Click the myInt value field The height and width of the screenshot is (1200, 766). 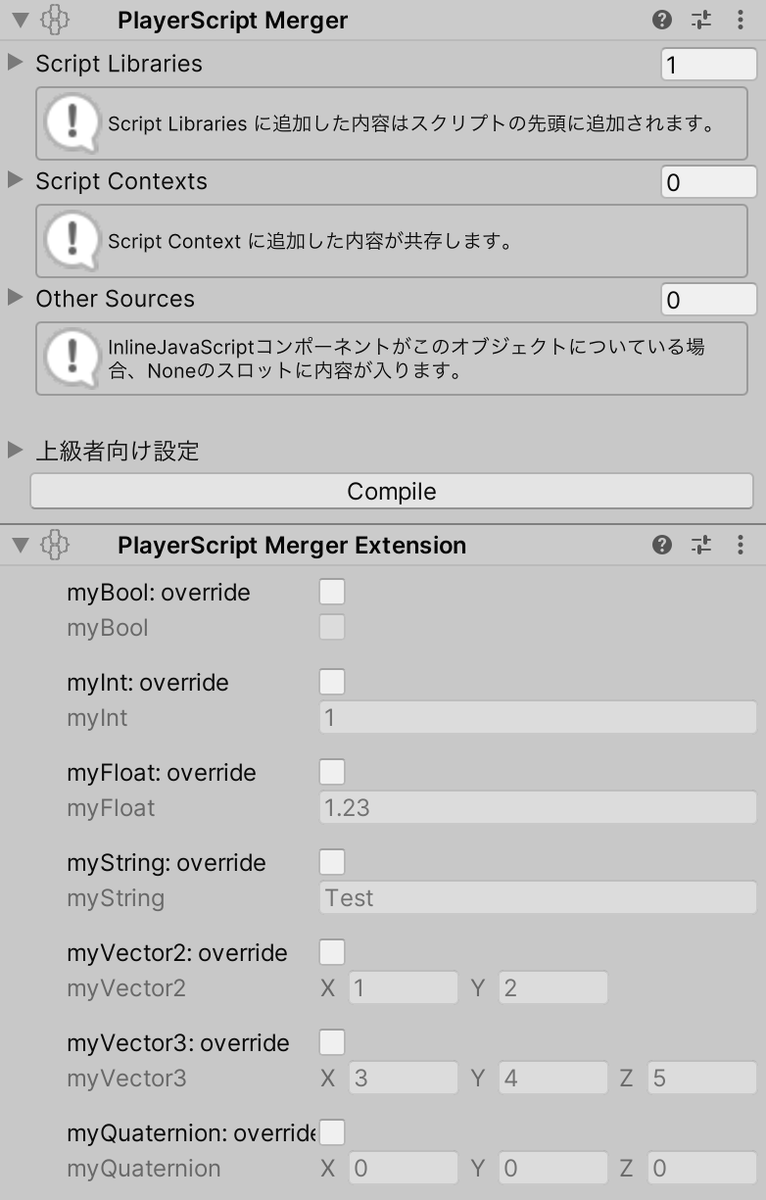tap(538, 718)
